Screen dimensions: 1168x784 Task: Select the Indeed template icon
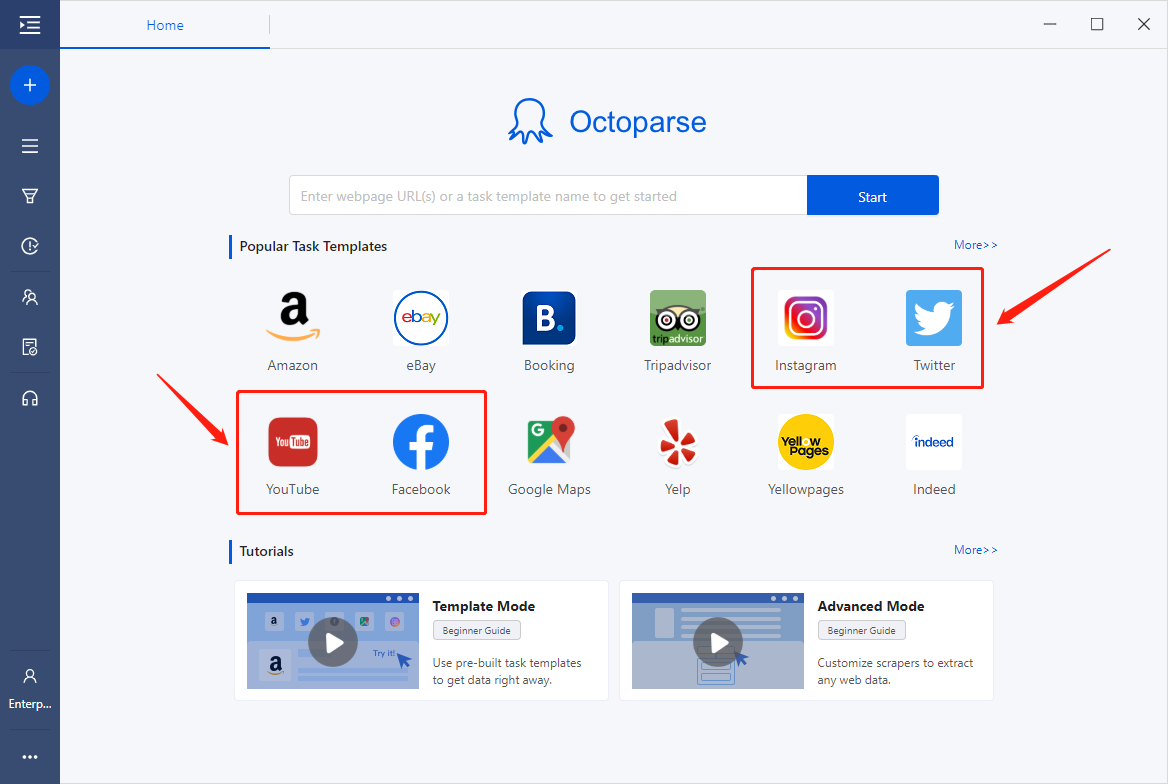[934, 442]
